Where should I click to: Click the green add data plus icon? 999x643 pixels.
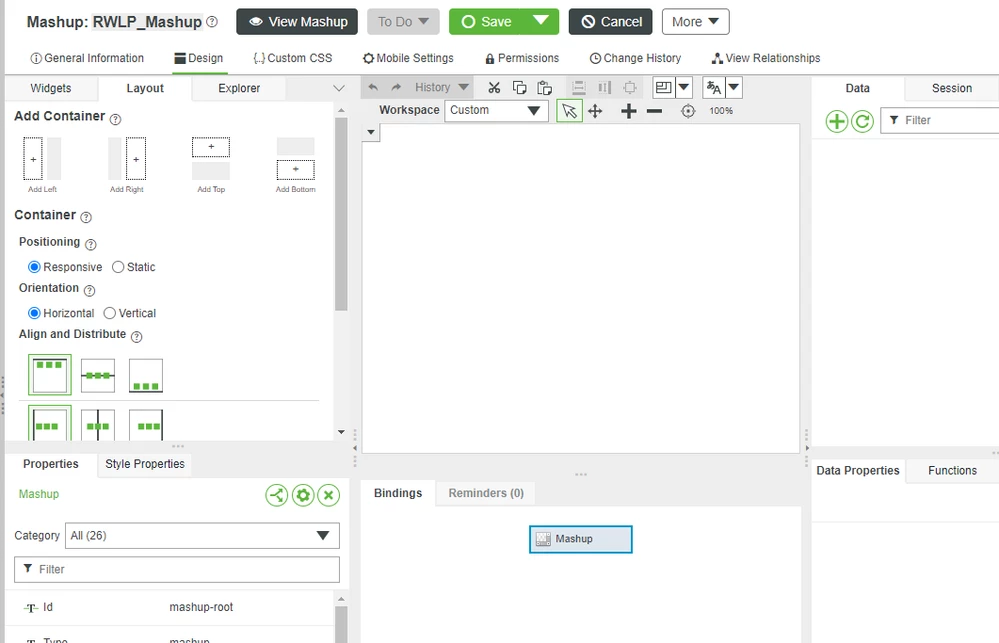point(837,121)
